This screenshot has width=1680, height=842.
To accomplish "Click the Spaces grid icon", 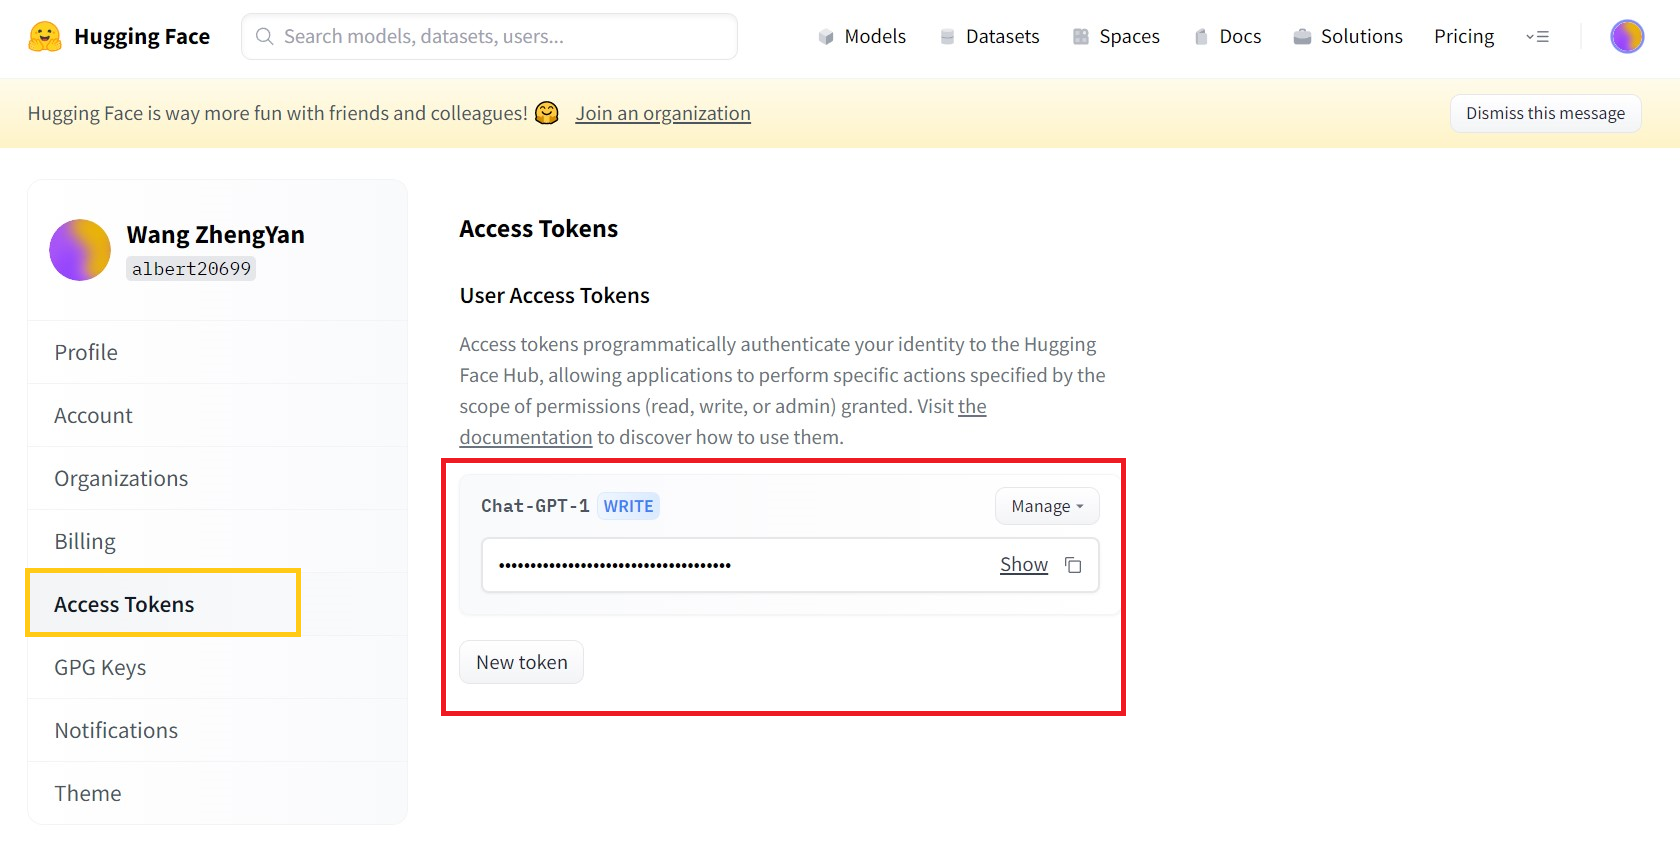I will [x=1081, y=37].
